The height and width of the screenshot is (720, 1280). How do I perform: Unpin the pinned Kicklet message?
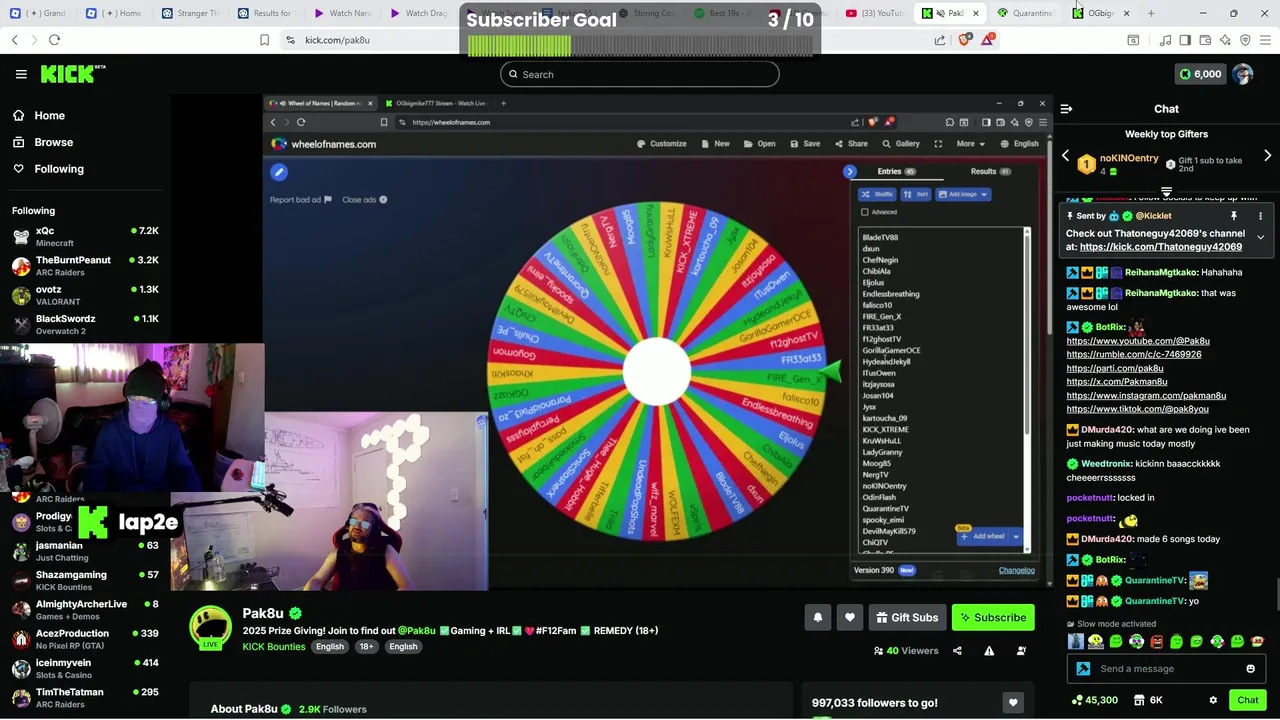1234,216
